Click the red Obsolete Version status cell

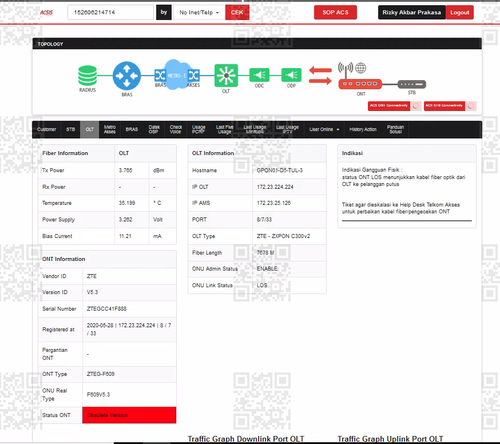tap(129, 415)
